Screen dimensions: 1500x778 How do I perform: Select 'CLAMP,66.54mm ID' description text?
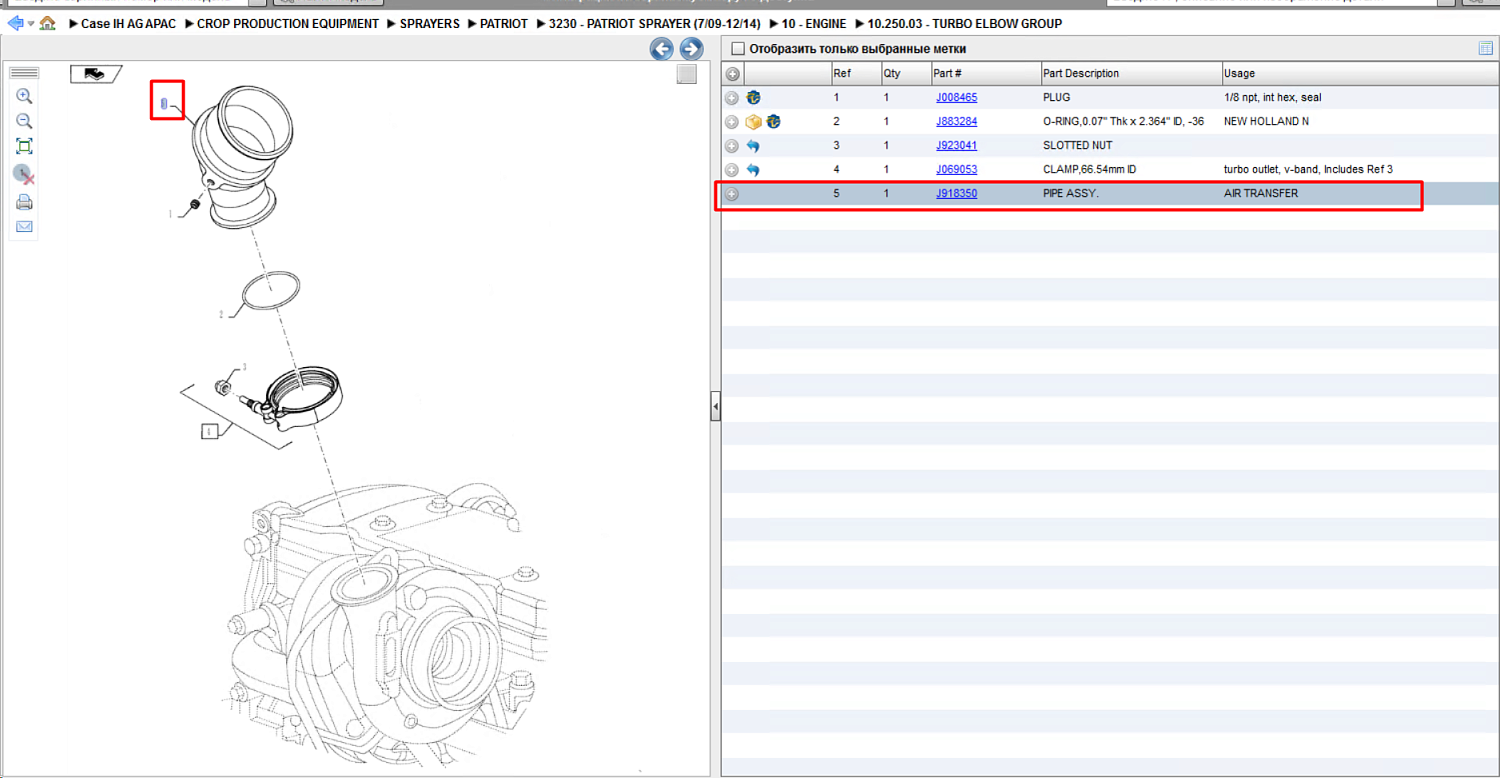(1089, 170)
